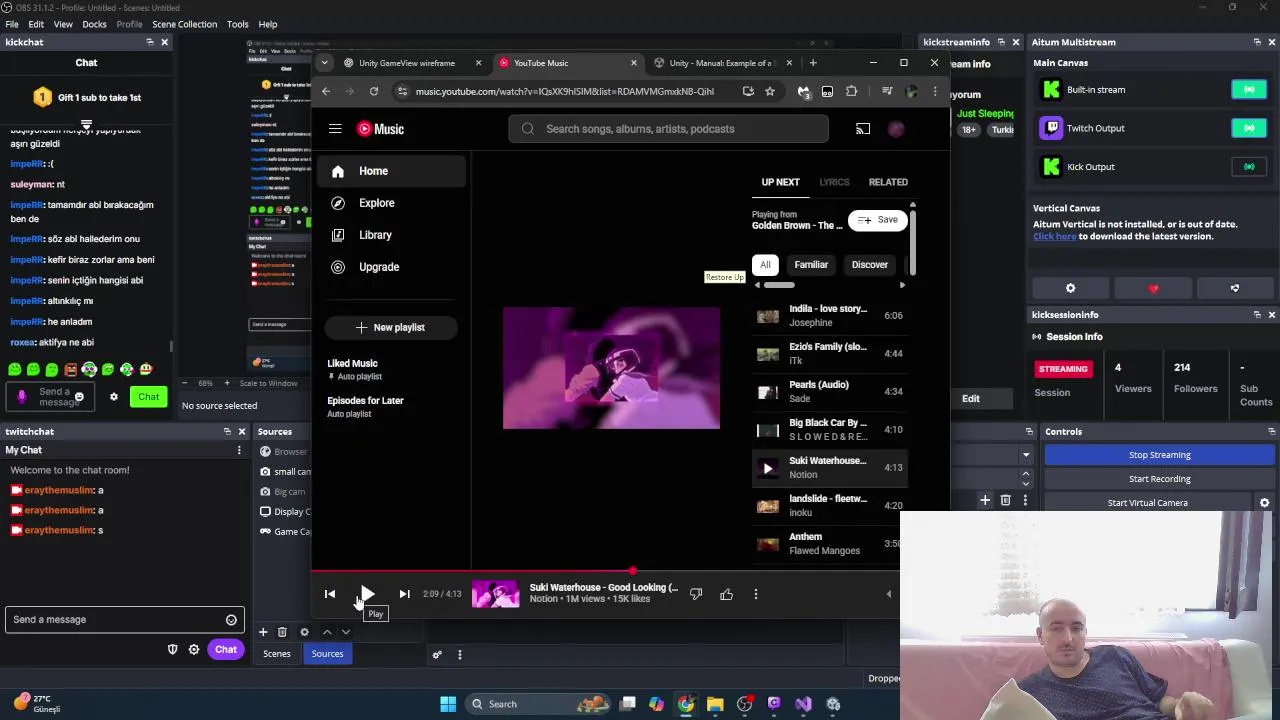Float the kickchat dock panel
Screen dimensions: 1280x720
(x=150, y=42)
